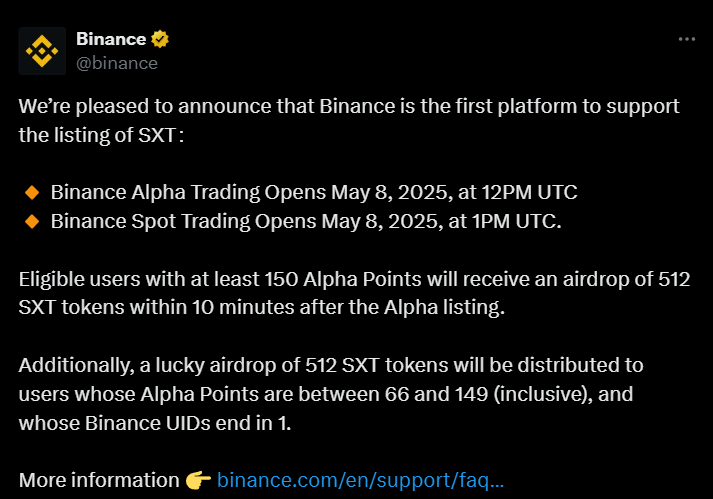Image resolution: width=713 pixels, height=499 pixels.
Task: Open the @binance handle
Action: click(x=117, y=63)
